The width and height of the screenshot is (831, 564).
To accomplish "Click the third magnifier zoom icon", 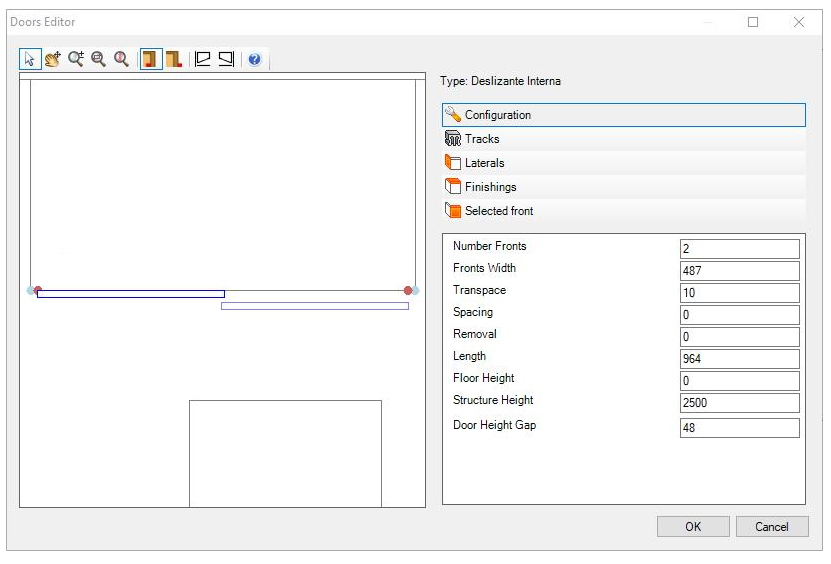I will click(x=121, y=59).
